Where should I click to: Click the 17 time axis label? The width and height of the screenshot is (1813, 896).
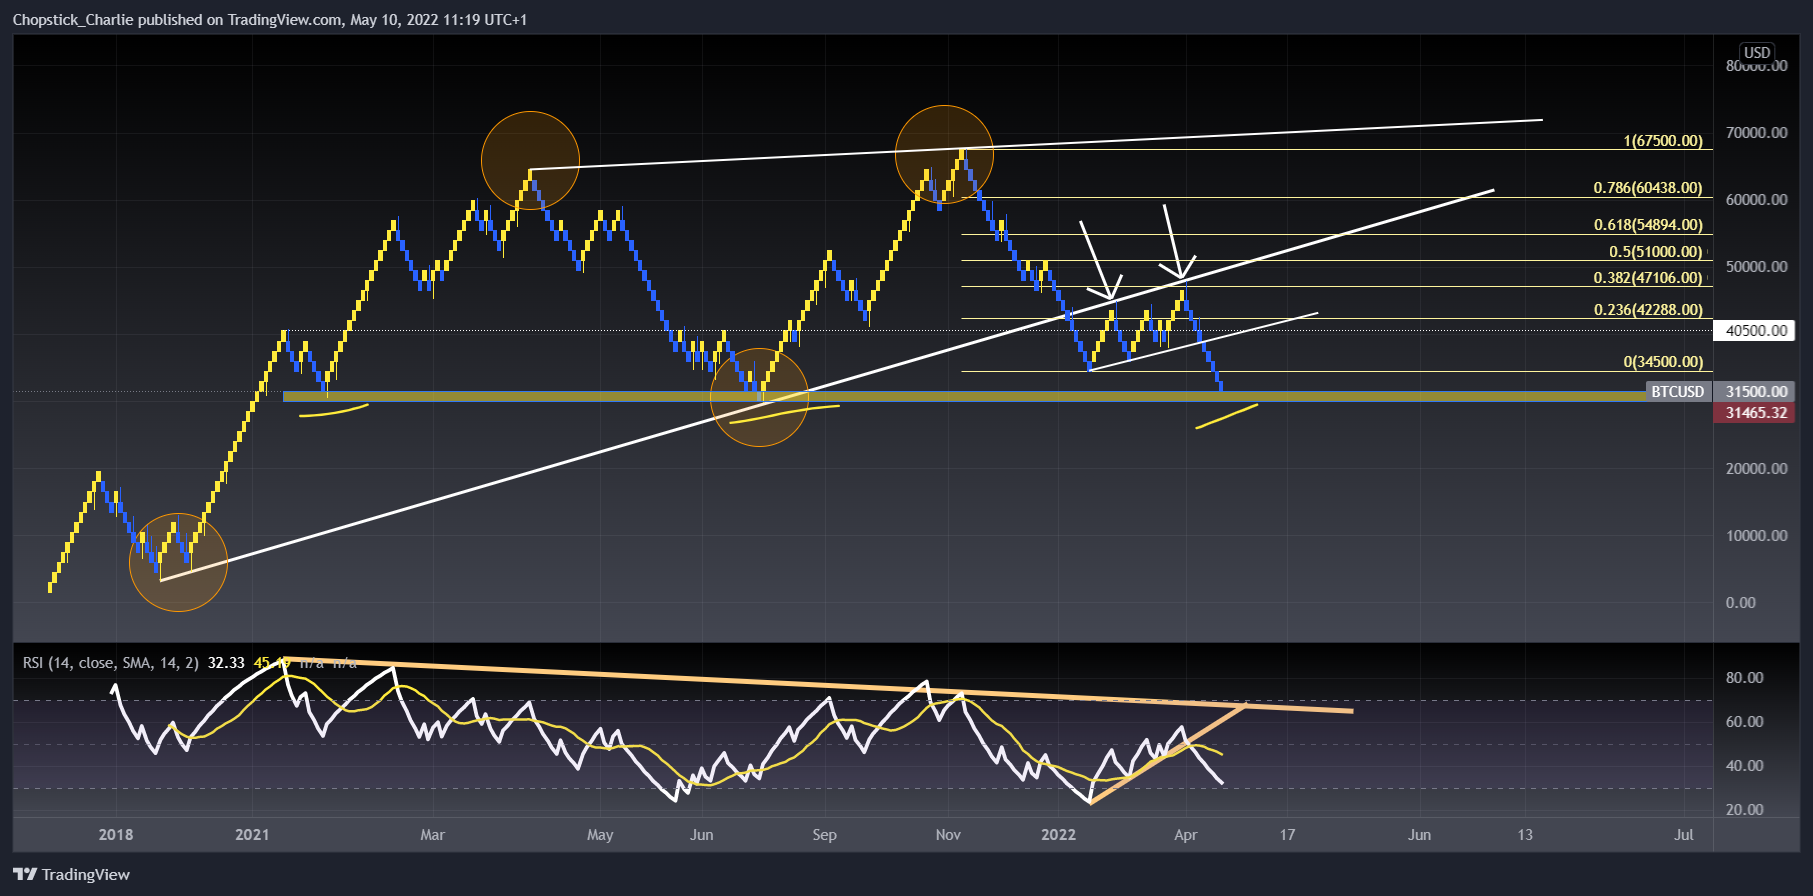[x=1287, y=834]
